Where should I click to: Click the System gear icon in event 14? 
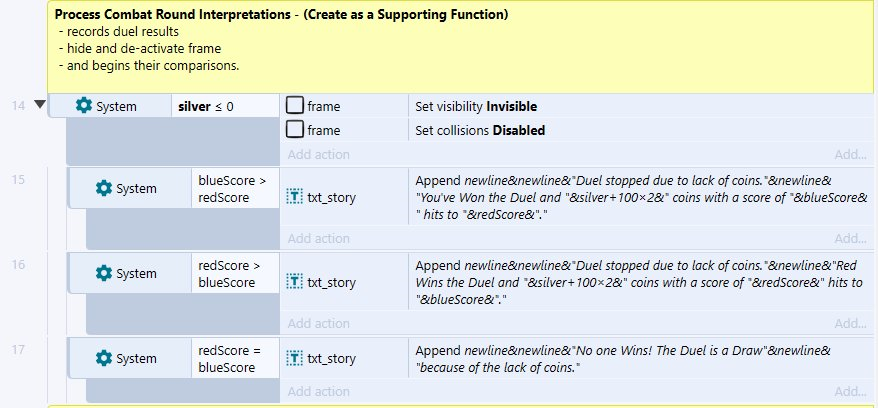pyautogui.click(x=83, y=105)
